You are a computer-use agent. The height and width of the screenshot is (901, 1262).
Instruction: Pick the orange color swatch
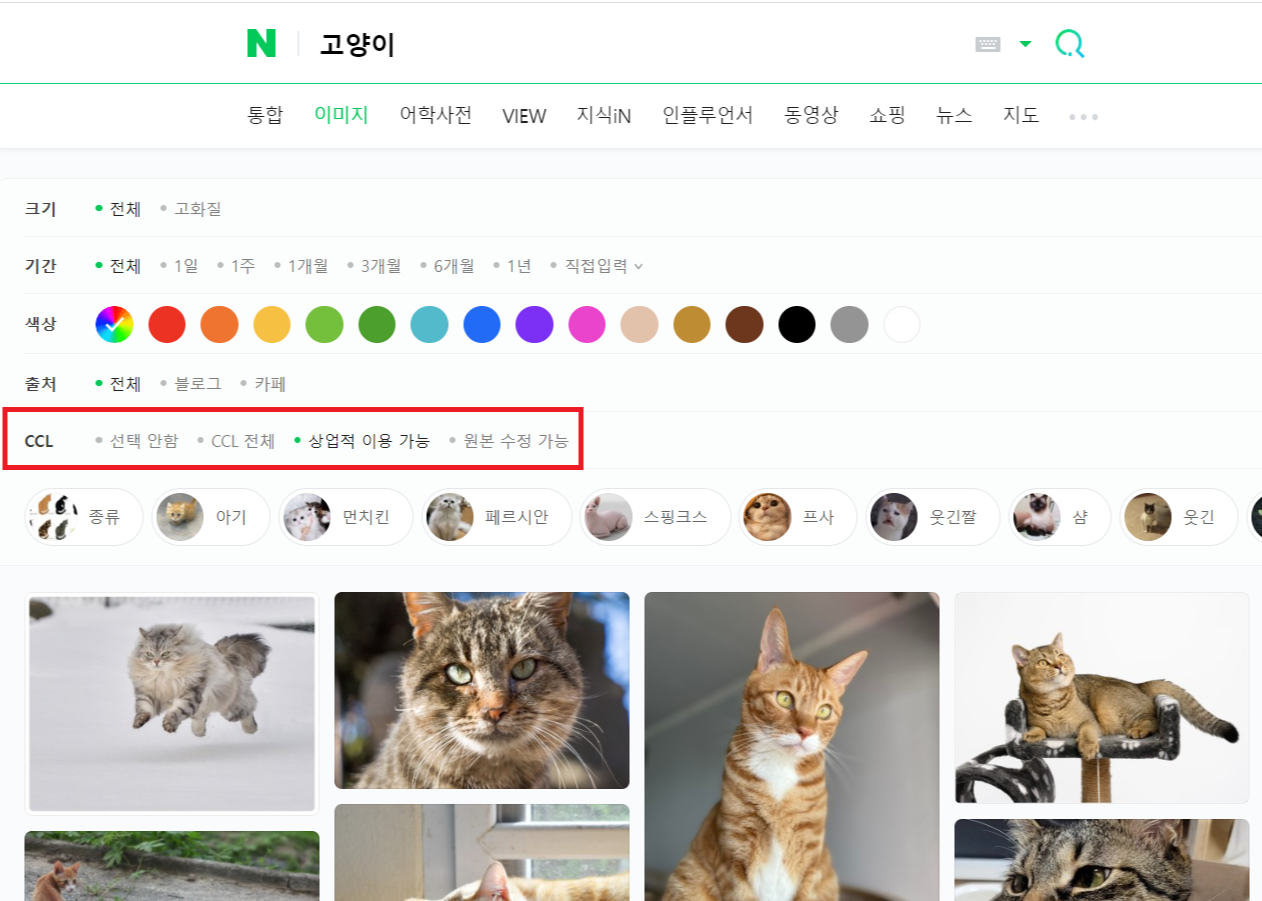click(x=219, y=325)
